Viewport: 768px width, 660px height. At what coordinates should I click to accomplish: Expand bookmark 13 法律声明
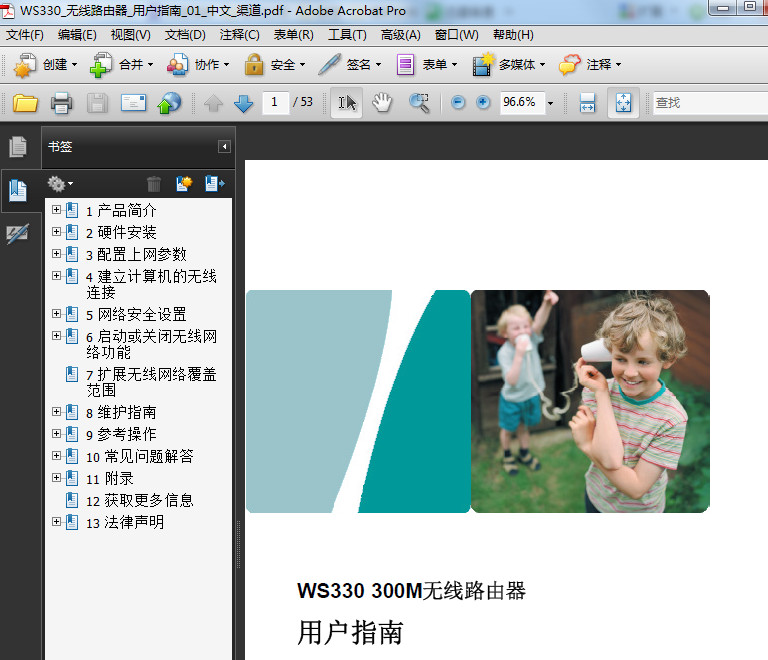pos(56,521)
